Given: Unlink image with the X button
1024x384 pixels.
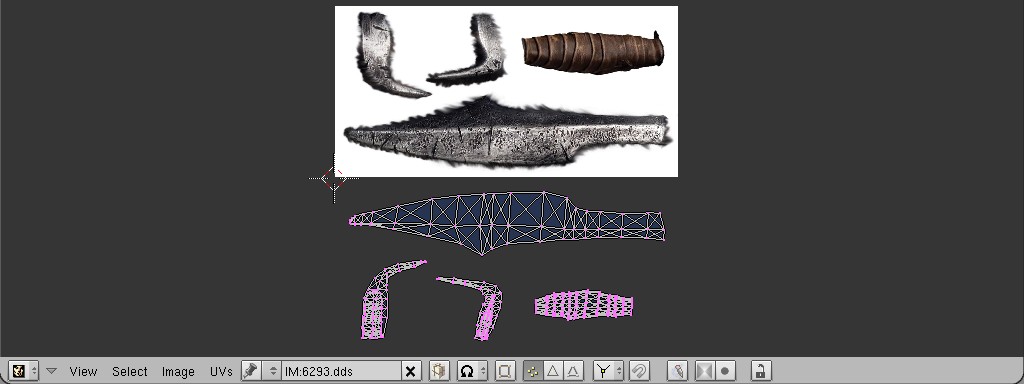Looking at the screenshot, I should [410, 371].
